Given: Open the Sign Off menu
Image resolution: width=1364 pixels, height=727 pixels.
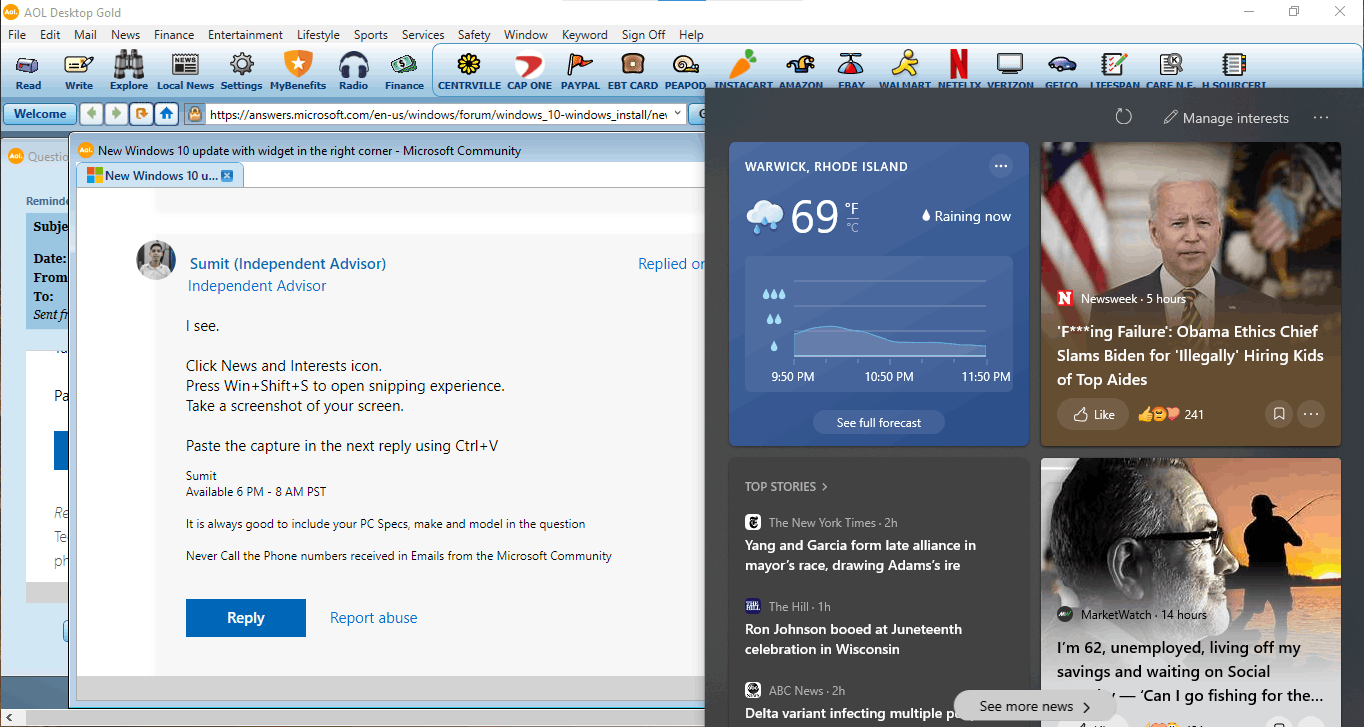Looking at the screenshot, I should click(643, 34).
